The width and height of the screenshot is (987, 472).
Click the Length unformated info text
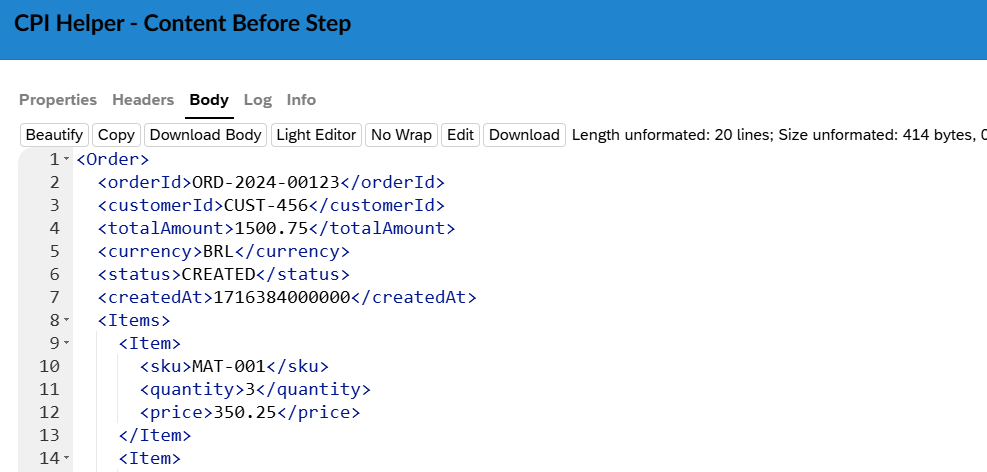pyautogui.click(x=779, y=135)
